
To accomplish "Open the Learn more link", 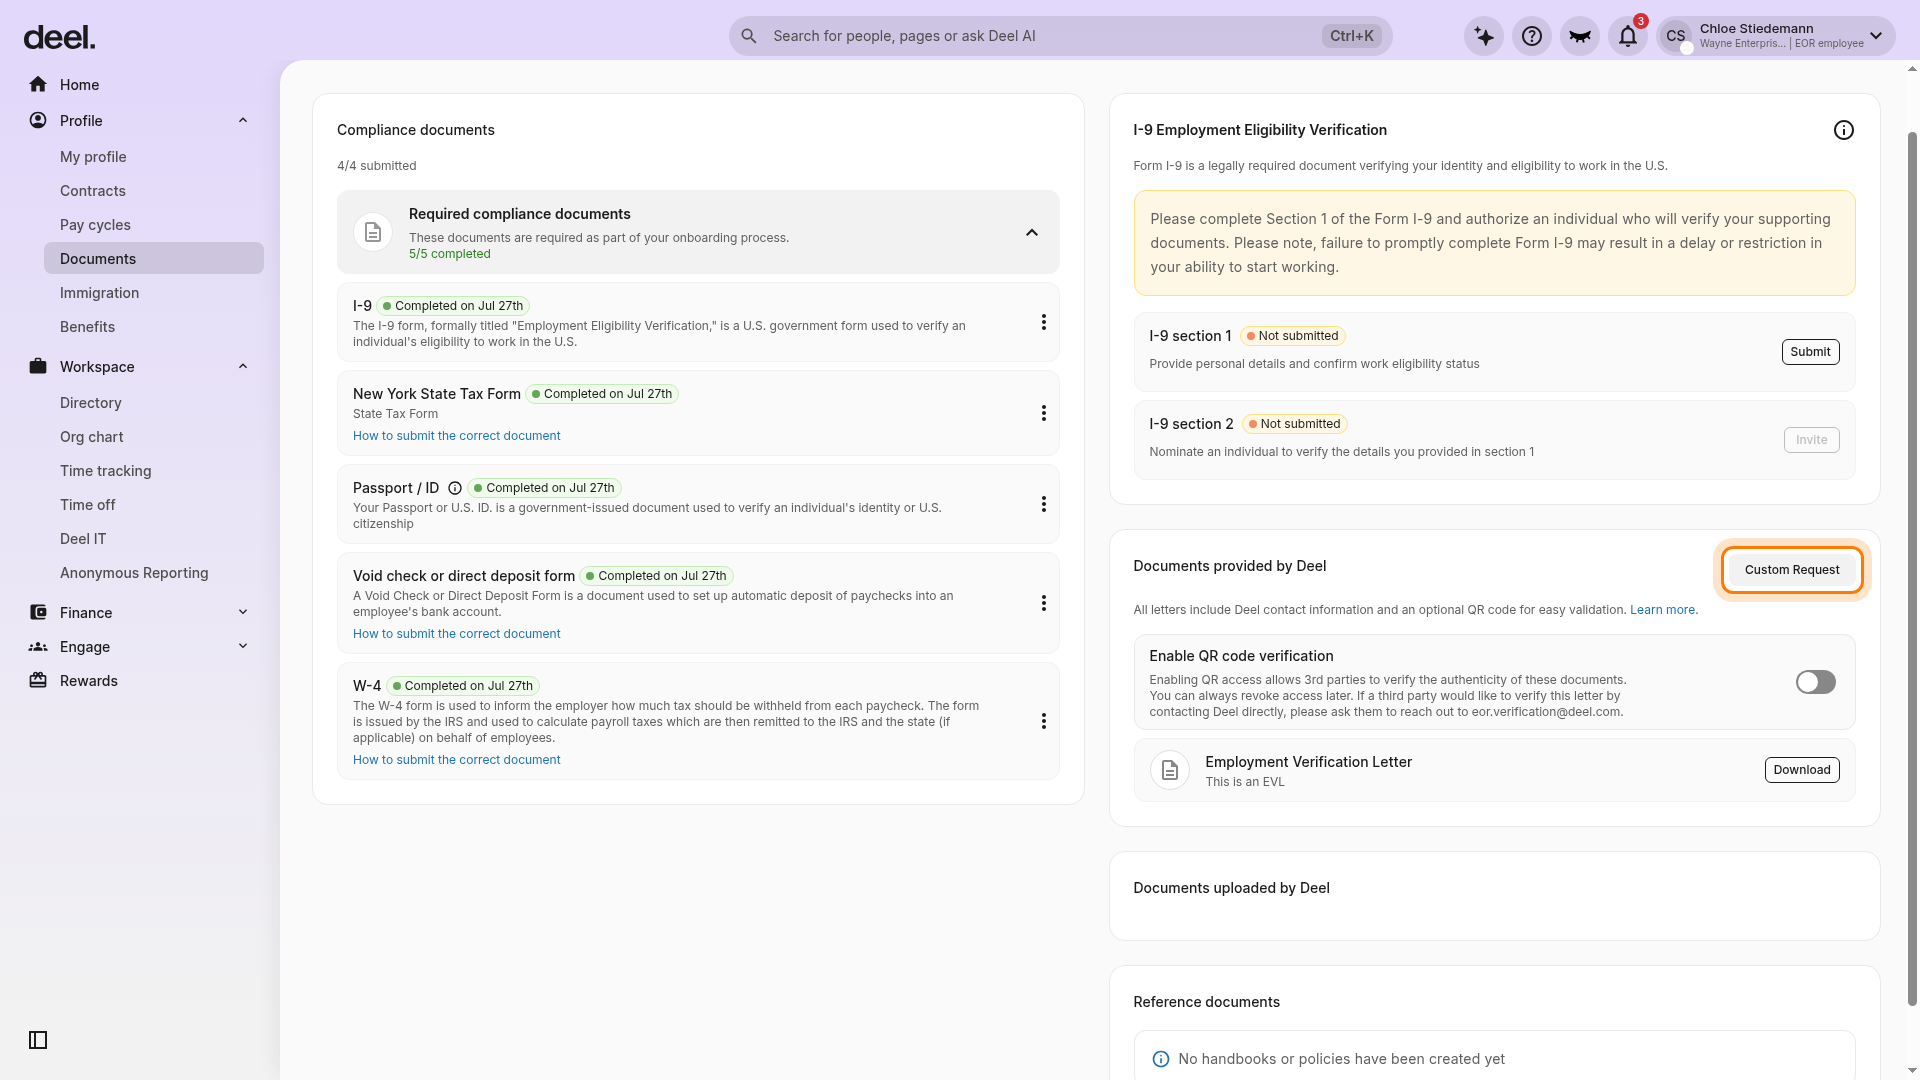I will pyautogui.click(x=1662, y=610).
